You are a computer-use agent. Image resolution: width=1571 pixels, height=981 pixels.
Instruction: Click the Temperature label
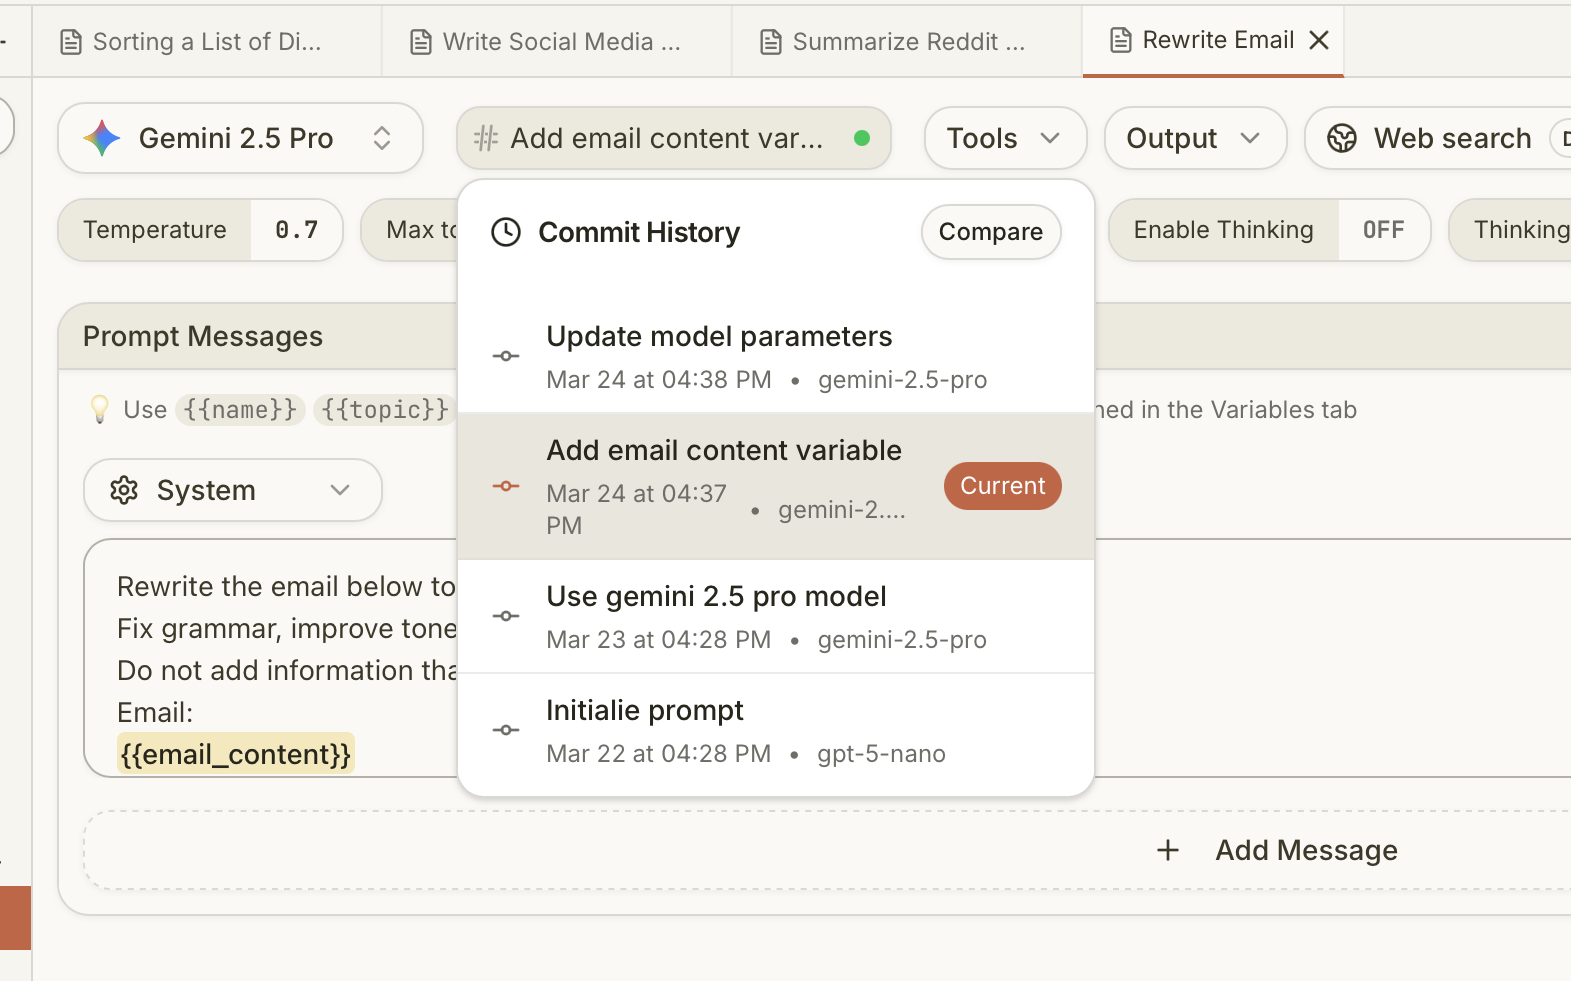(155, 230)
